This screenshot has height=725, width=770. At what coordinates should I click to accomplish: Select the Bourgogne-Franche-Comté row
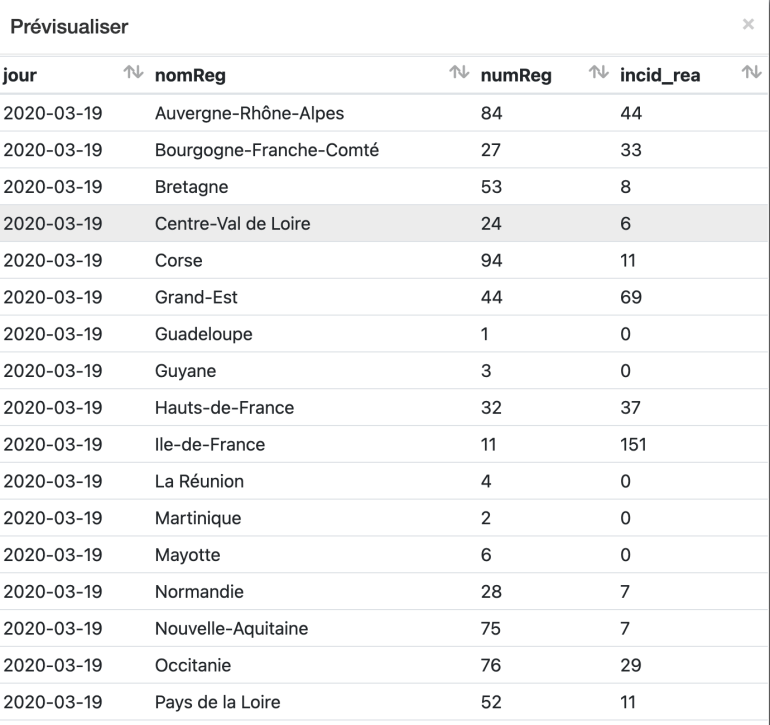pyautogui.click(x=384, y=150)
